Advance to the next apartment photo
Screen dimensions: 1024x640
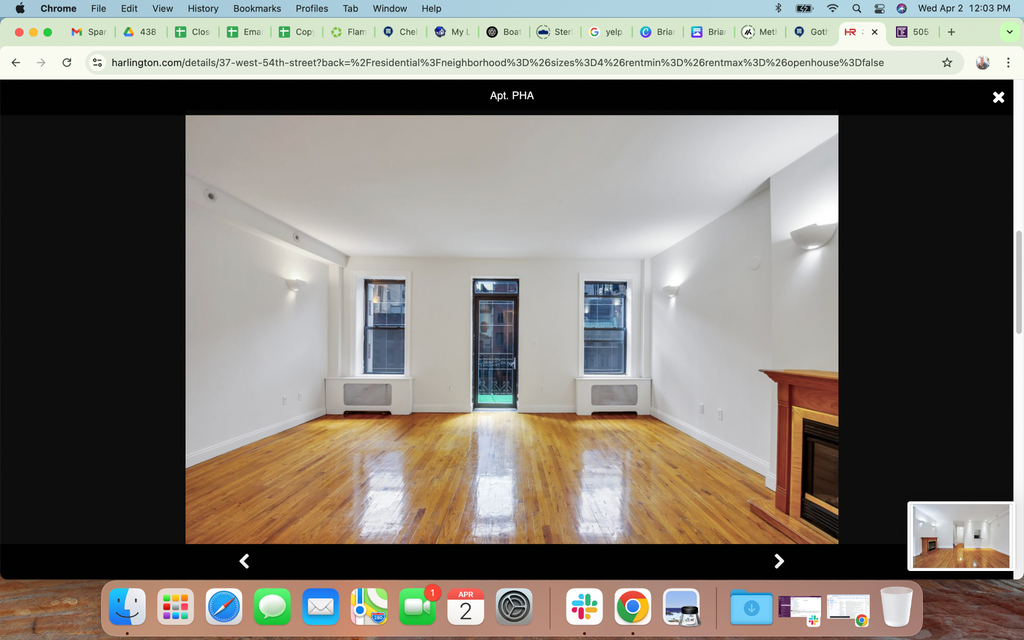778,561
